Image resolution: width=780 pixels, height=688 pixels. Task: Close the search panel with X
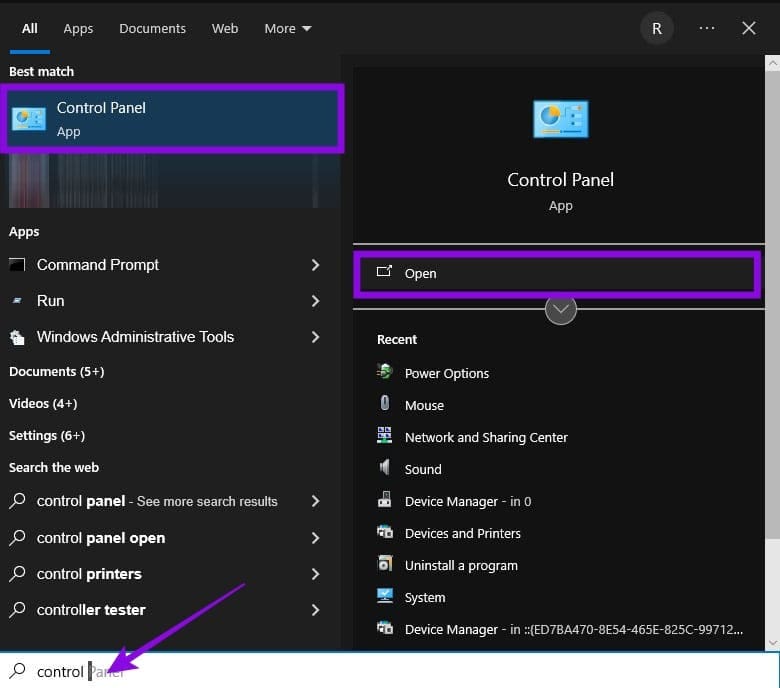(749, 28)
